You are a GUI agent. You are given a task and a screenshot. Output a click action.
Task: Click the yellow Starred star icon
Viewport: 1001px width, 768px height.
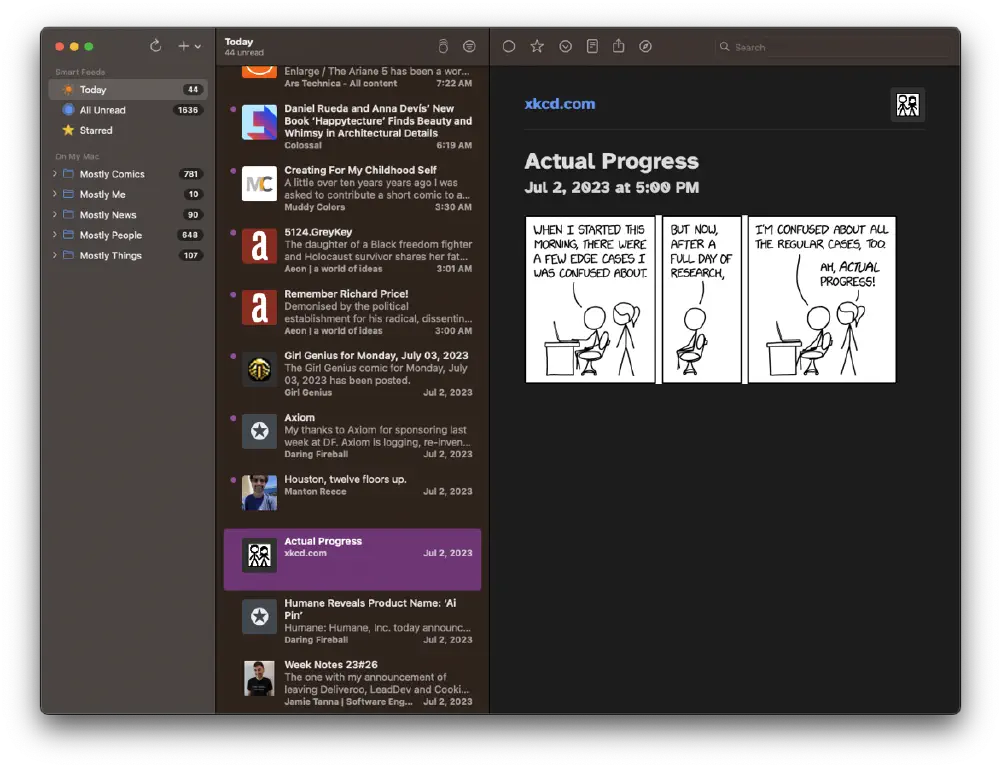(x=68, y=130)
